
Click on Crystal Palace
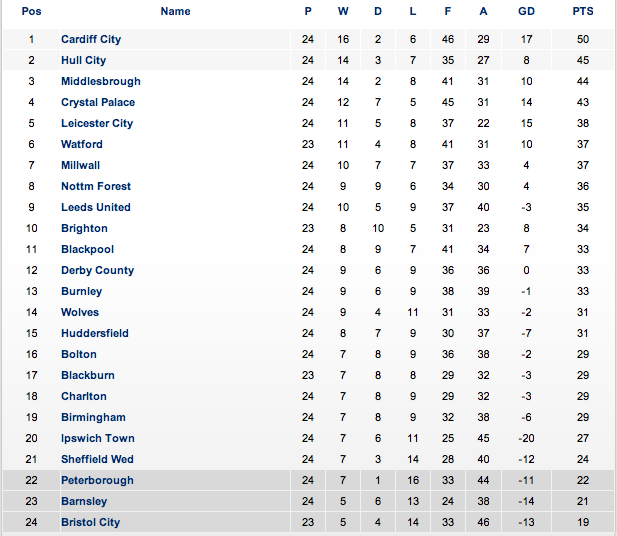click(98, 102)
